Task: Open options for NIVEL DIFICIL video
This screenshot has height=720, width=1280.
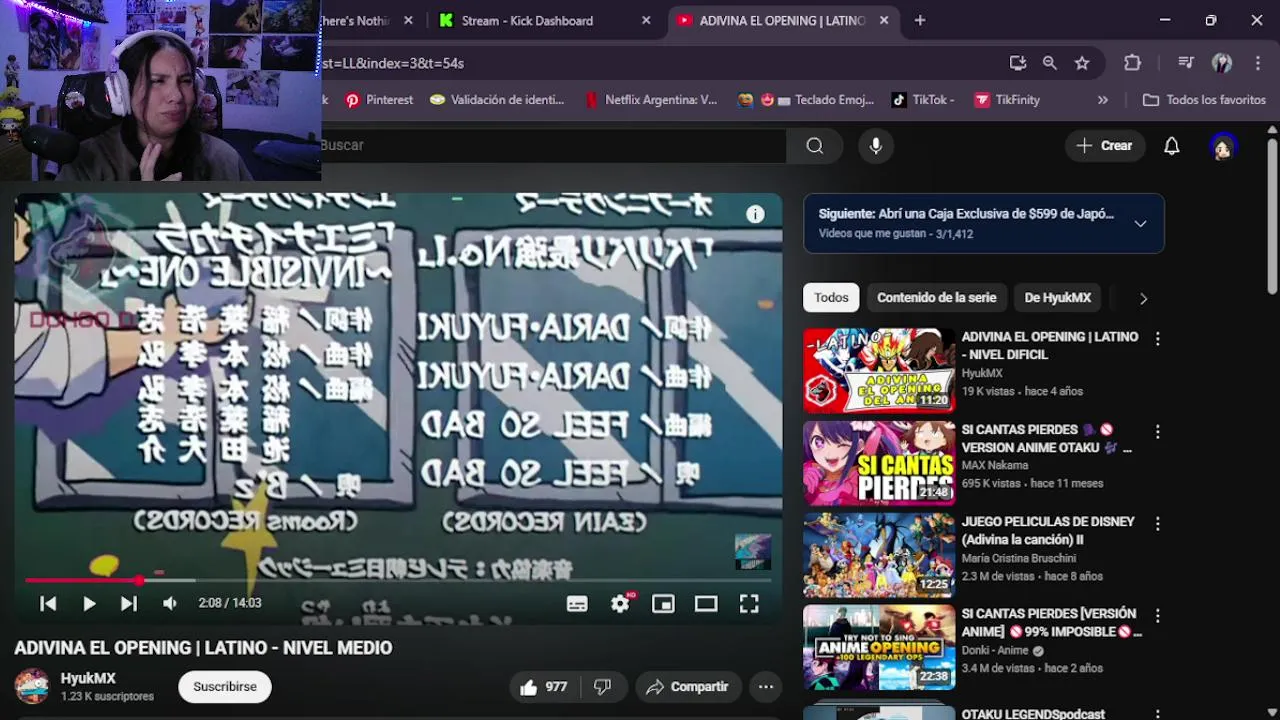Action: tap(1158, 339)
